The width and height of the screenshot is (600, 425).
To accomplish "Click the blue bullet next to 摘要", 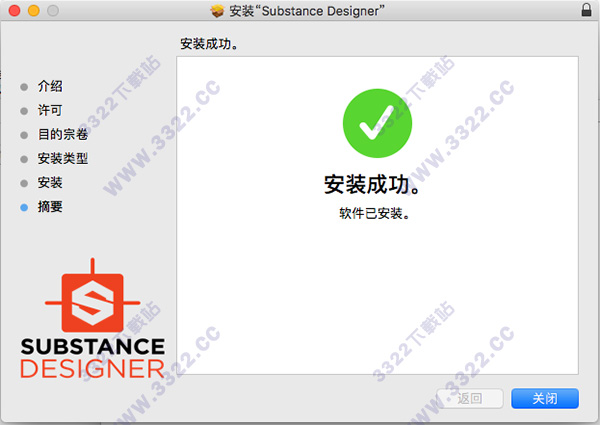I will tap(24, 207).
